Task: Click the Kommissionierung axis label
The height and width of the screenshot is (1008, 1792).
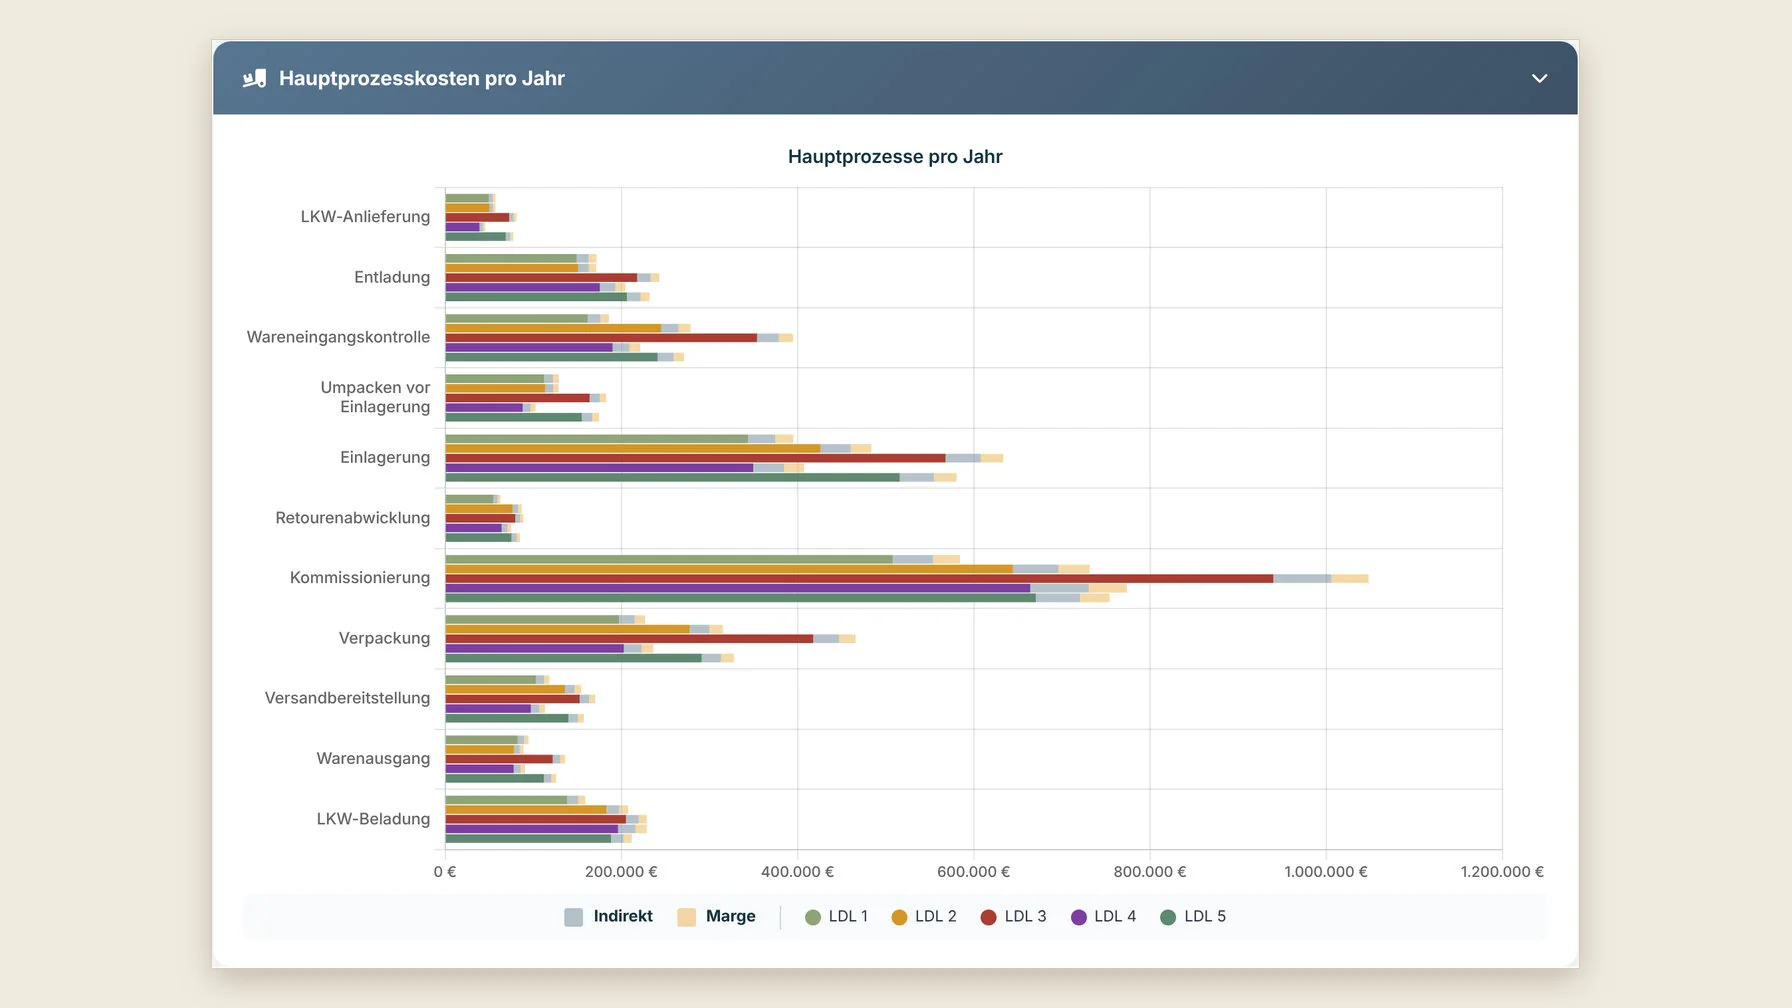Action: point(360,578)
